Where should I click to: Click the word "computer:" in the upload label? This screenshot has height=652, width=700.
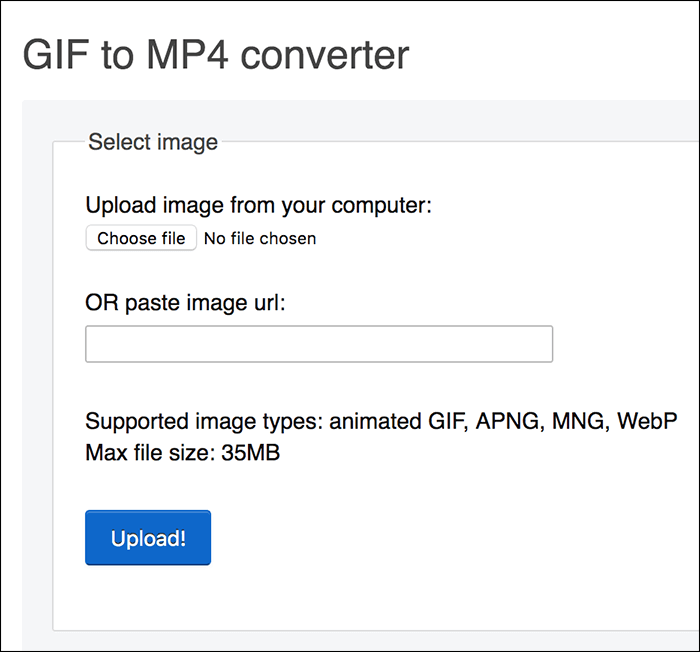pos(382,206)
